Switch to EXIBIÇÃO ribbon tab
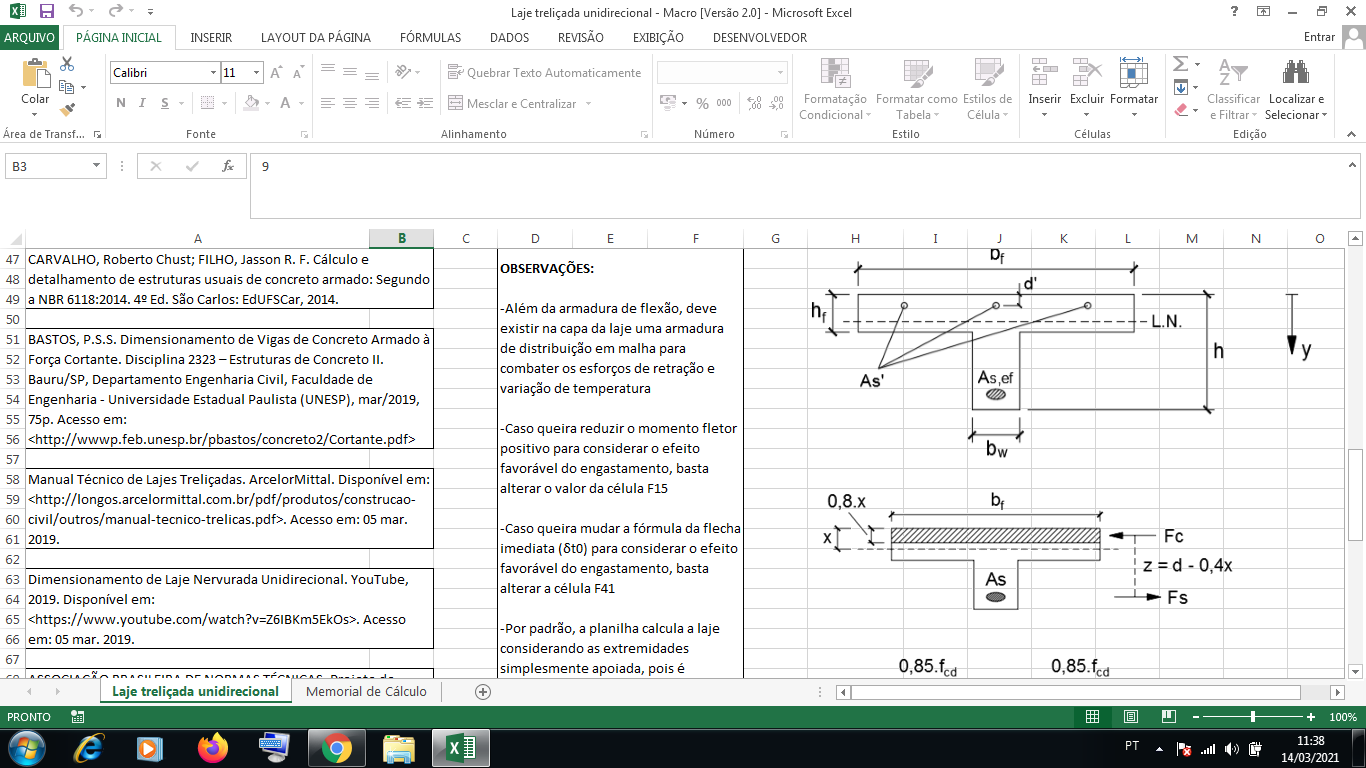 point(658,37)
